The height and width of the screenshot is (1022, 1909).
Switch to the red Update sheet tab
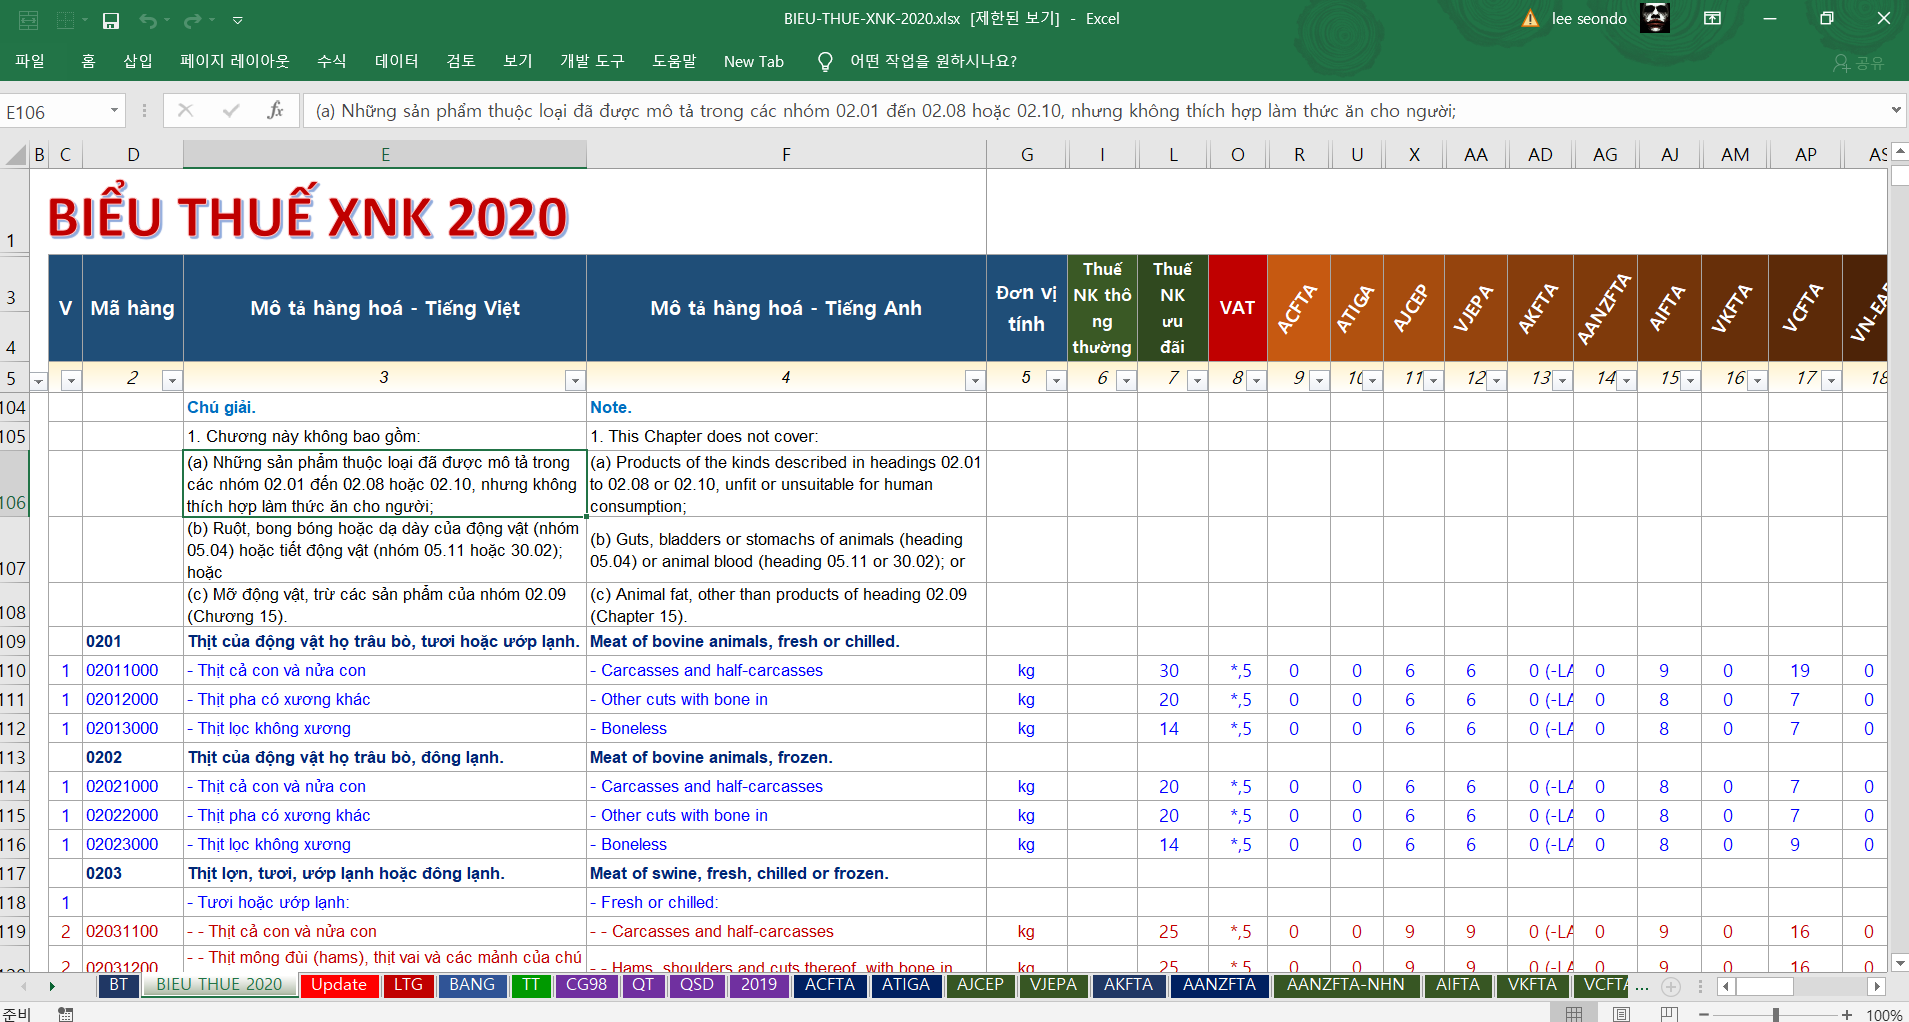pos(339,985)
